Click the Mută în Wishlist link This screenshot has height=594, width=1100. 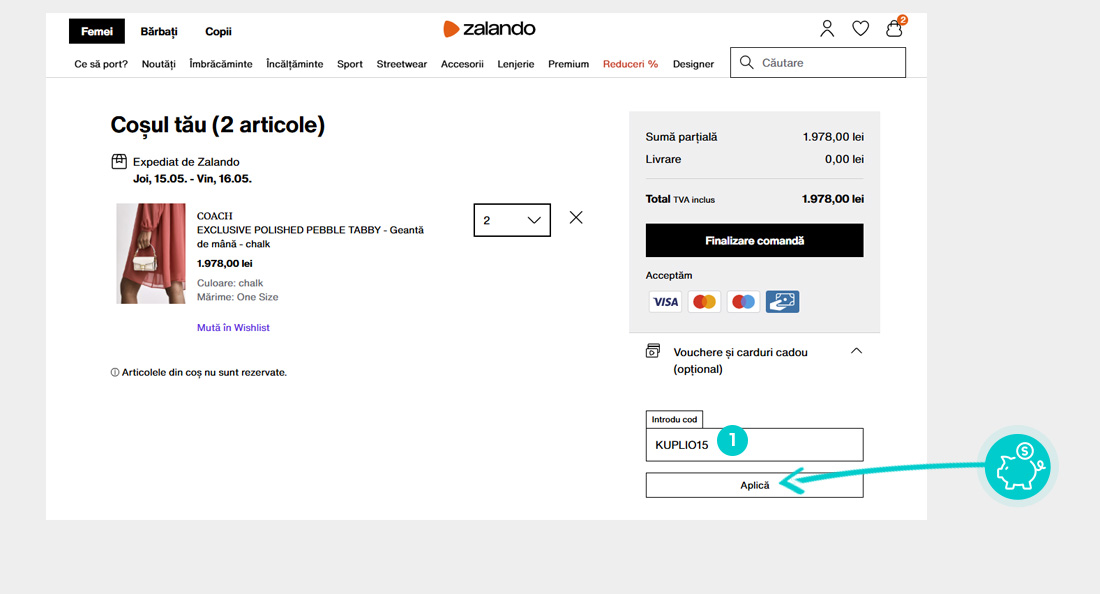[233, 328]
